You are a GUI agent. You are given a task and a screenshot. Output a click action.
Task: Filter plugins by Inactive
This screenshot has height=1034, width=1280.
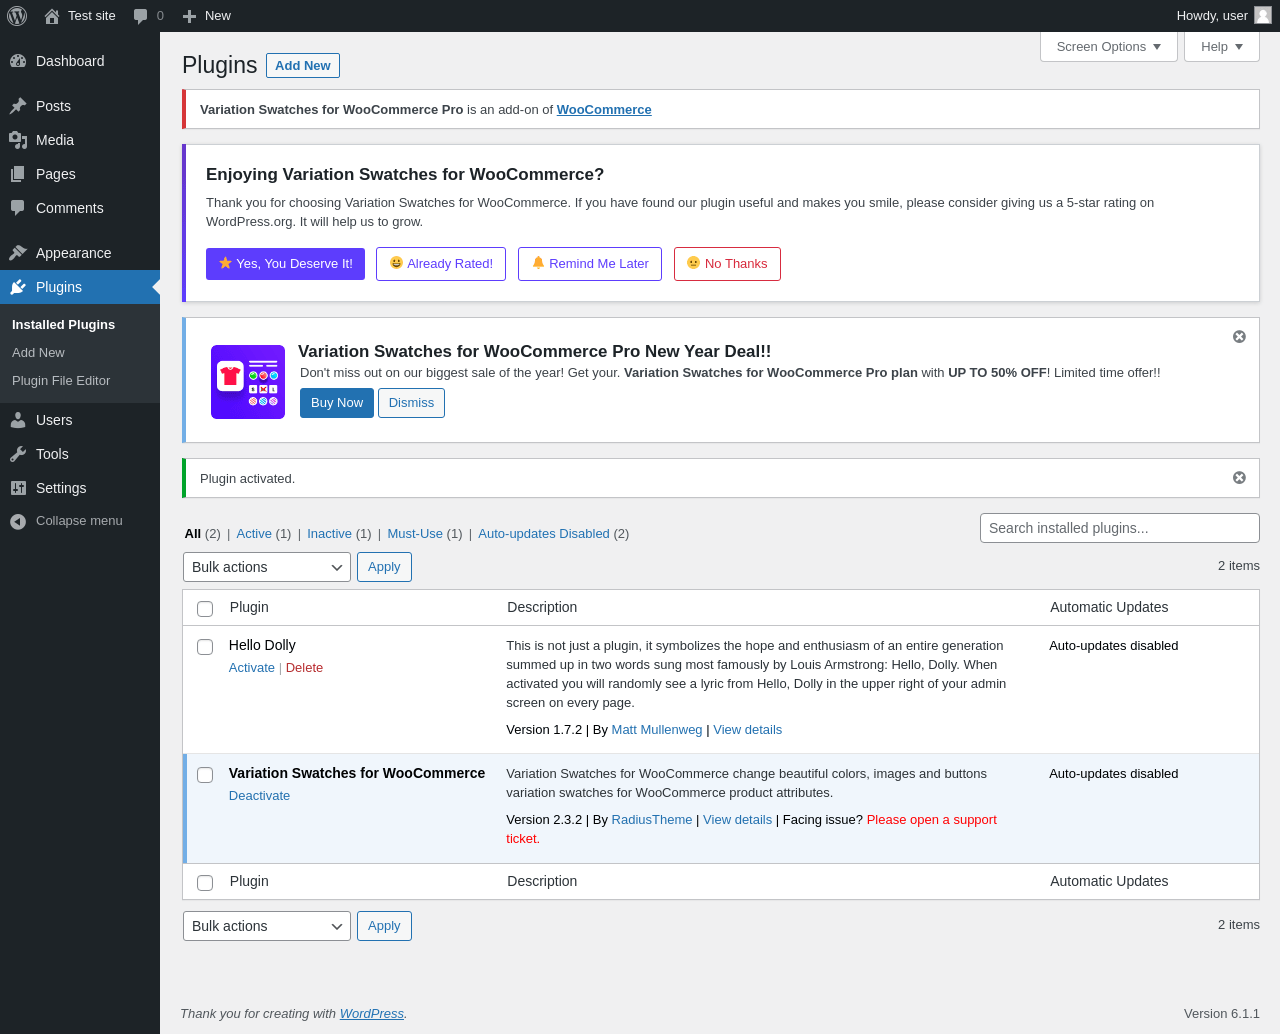tap(329, 534)
